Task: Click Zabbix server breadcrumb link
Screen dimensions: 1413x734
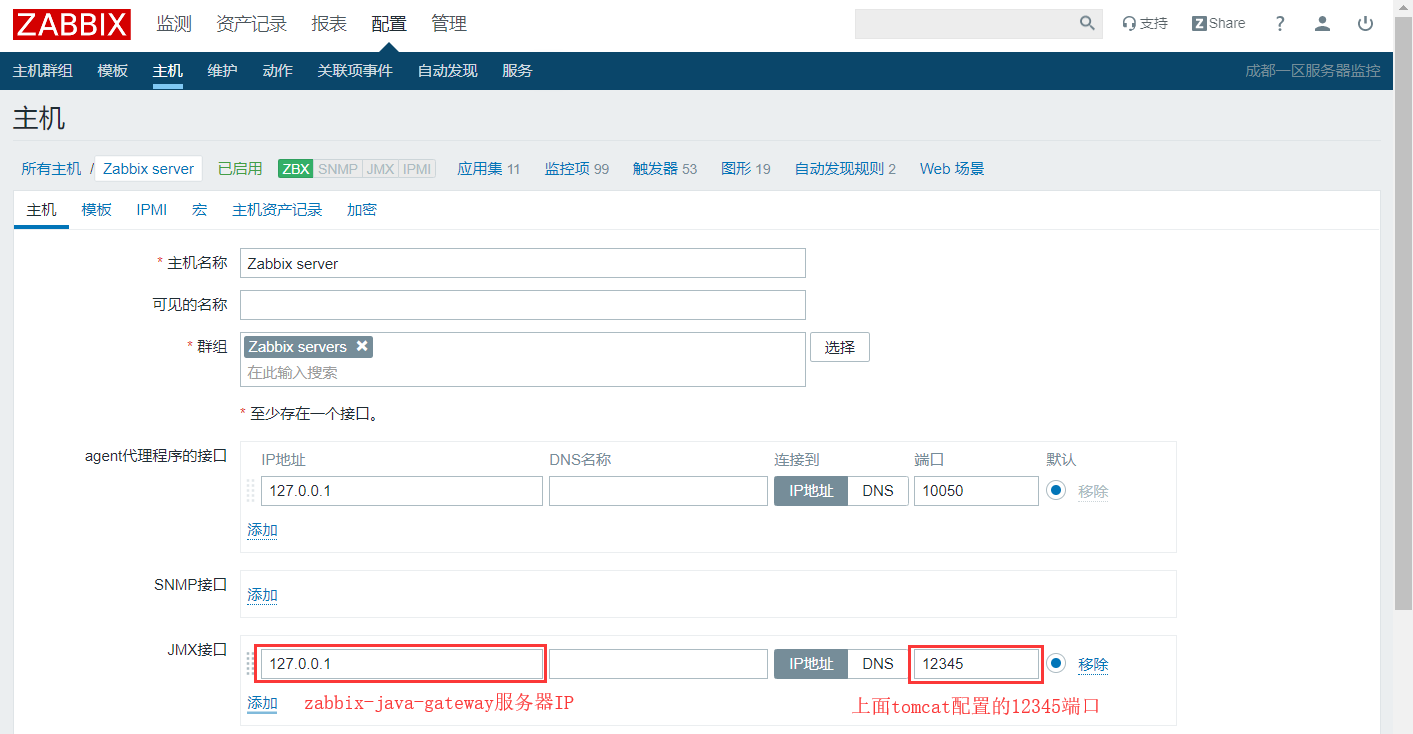Action: point(149,169)
